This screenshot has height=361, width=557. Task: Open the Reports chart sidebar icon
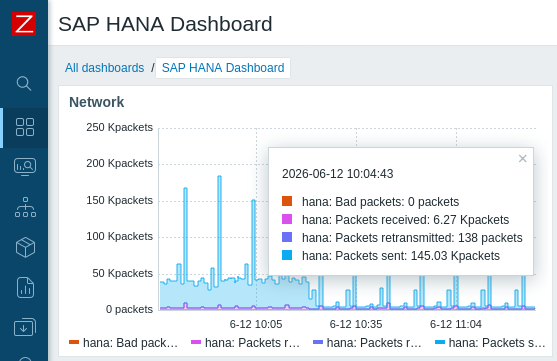point(25,287)
